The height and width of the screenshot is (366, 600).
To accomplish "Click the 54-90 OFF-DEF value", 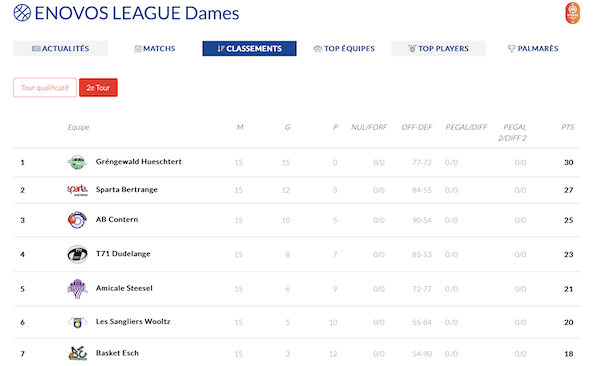I will [422, 354].
